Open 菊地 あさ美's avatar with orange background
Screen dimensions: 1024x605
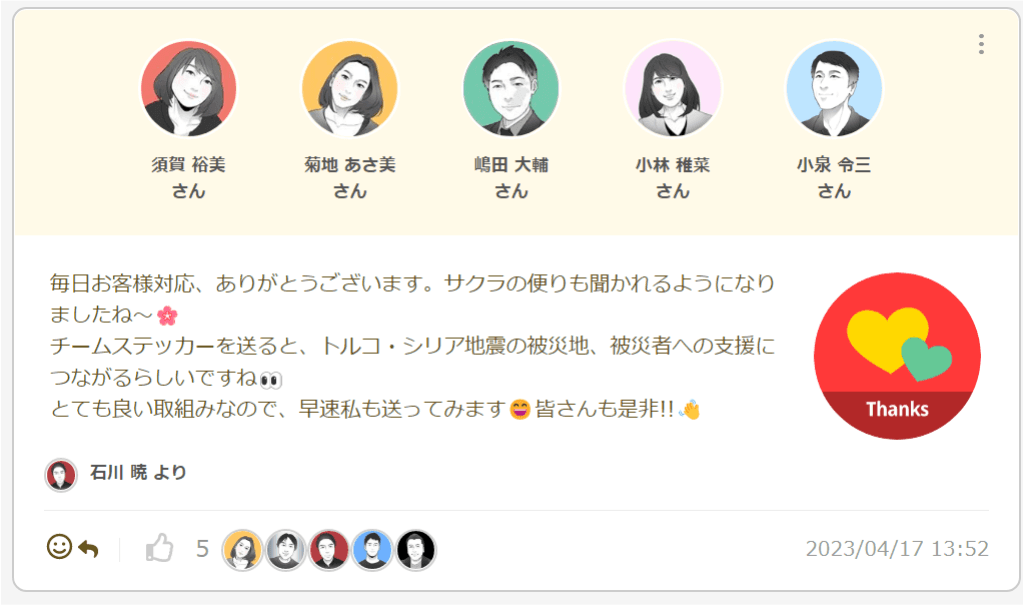[x=350, y=89]
